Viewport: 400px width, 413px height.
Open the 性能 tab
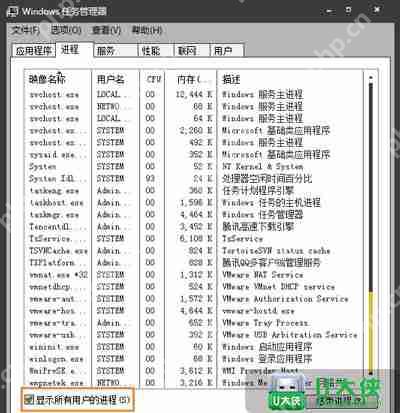click(x=156, y=51)
